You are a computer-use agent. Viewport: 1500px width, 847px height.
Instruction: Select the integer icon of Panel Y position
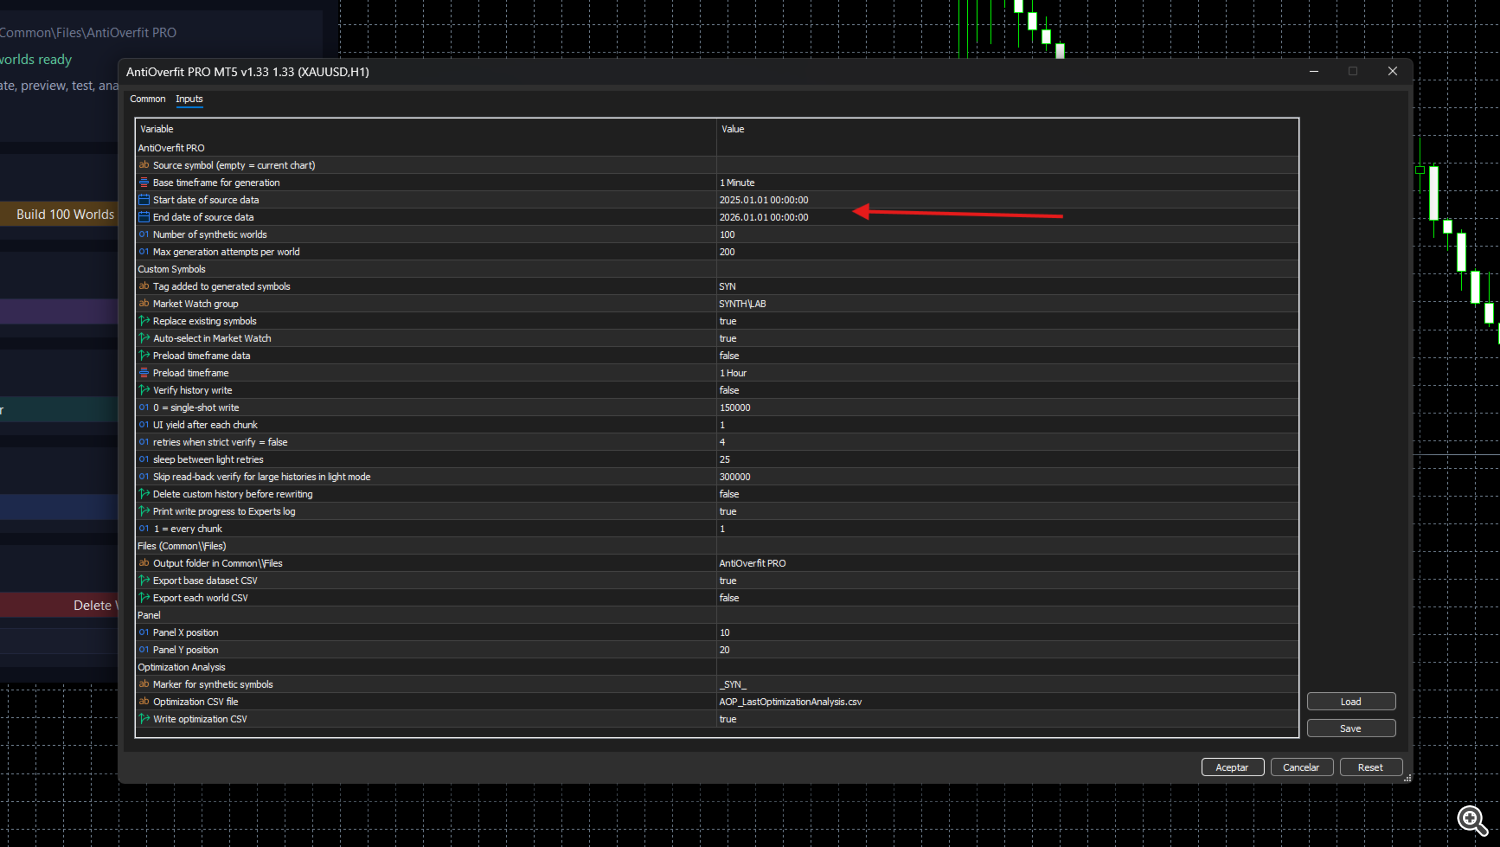[144, 650]
